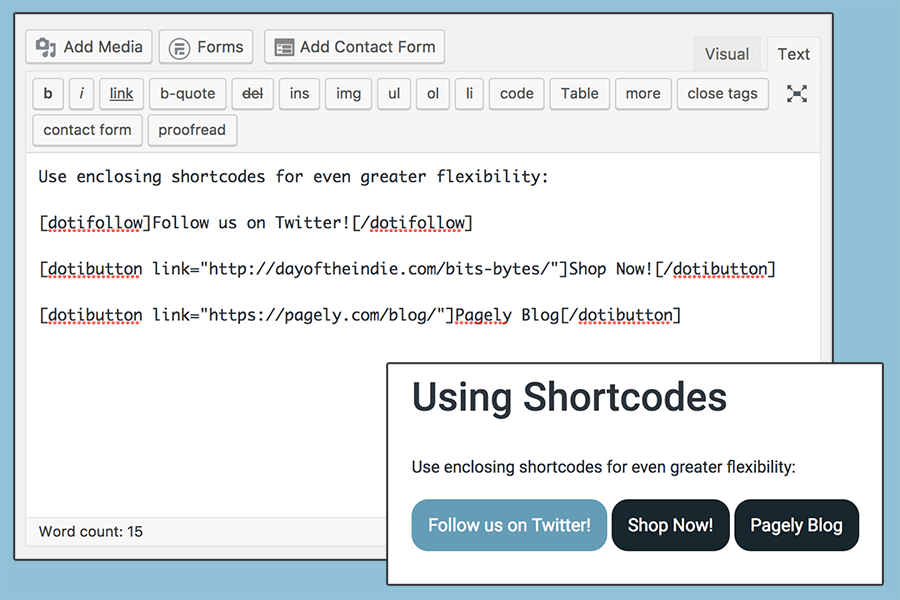Run the proofread check
The width and height of the screenshot is (900, 600).
click(x=192, y=129)
